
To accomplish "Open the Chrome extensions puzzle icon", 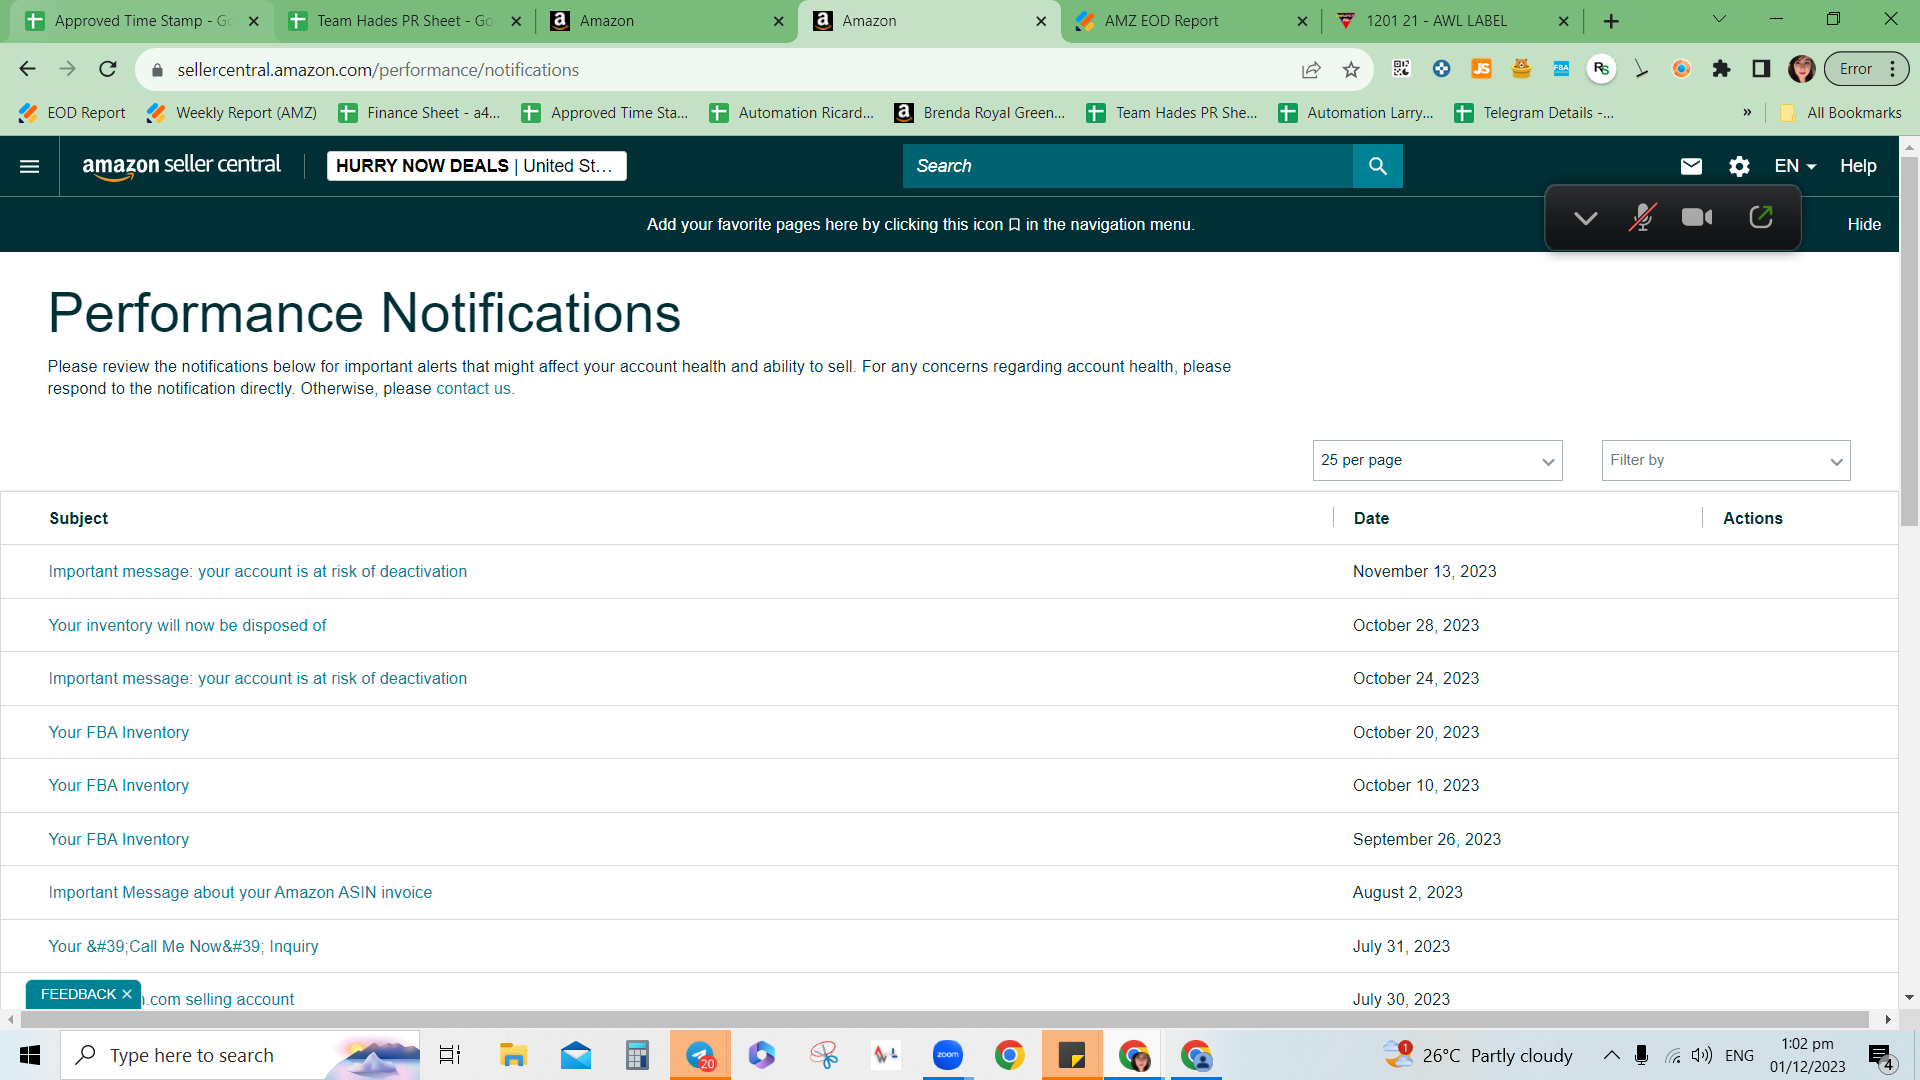I will [x=1721, y=69].
